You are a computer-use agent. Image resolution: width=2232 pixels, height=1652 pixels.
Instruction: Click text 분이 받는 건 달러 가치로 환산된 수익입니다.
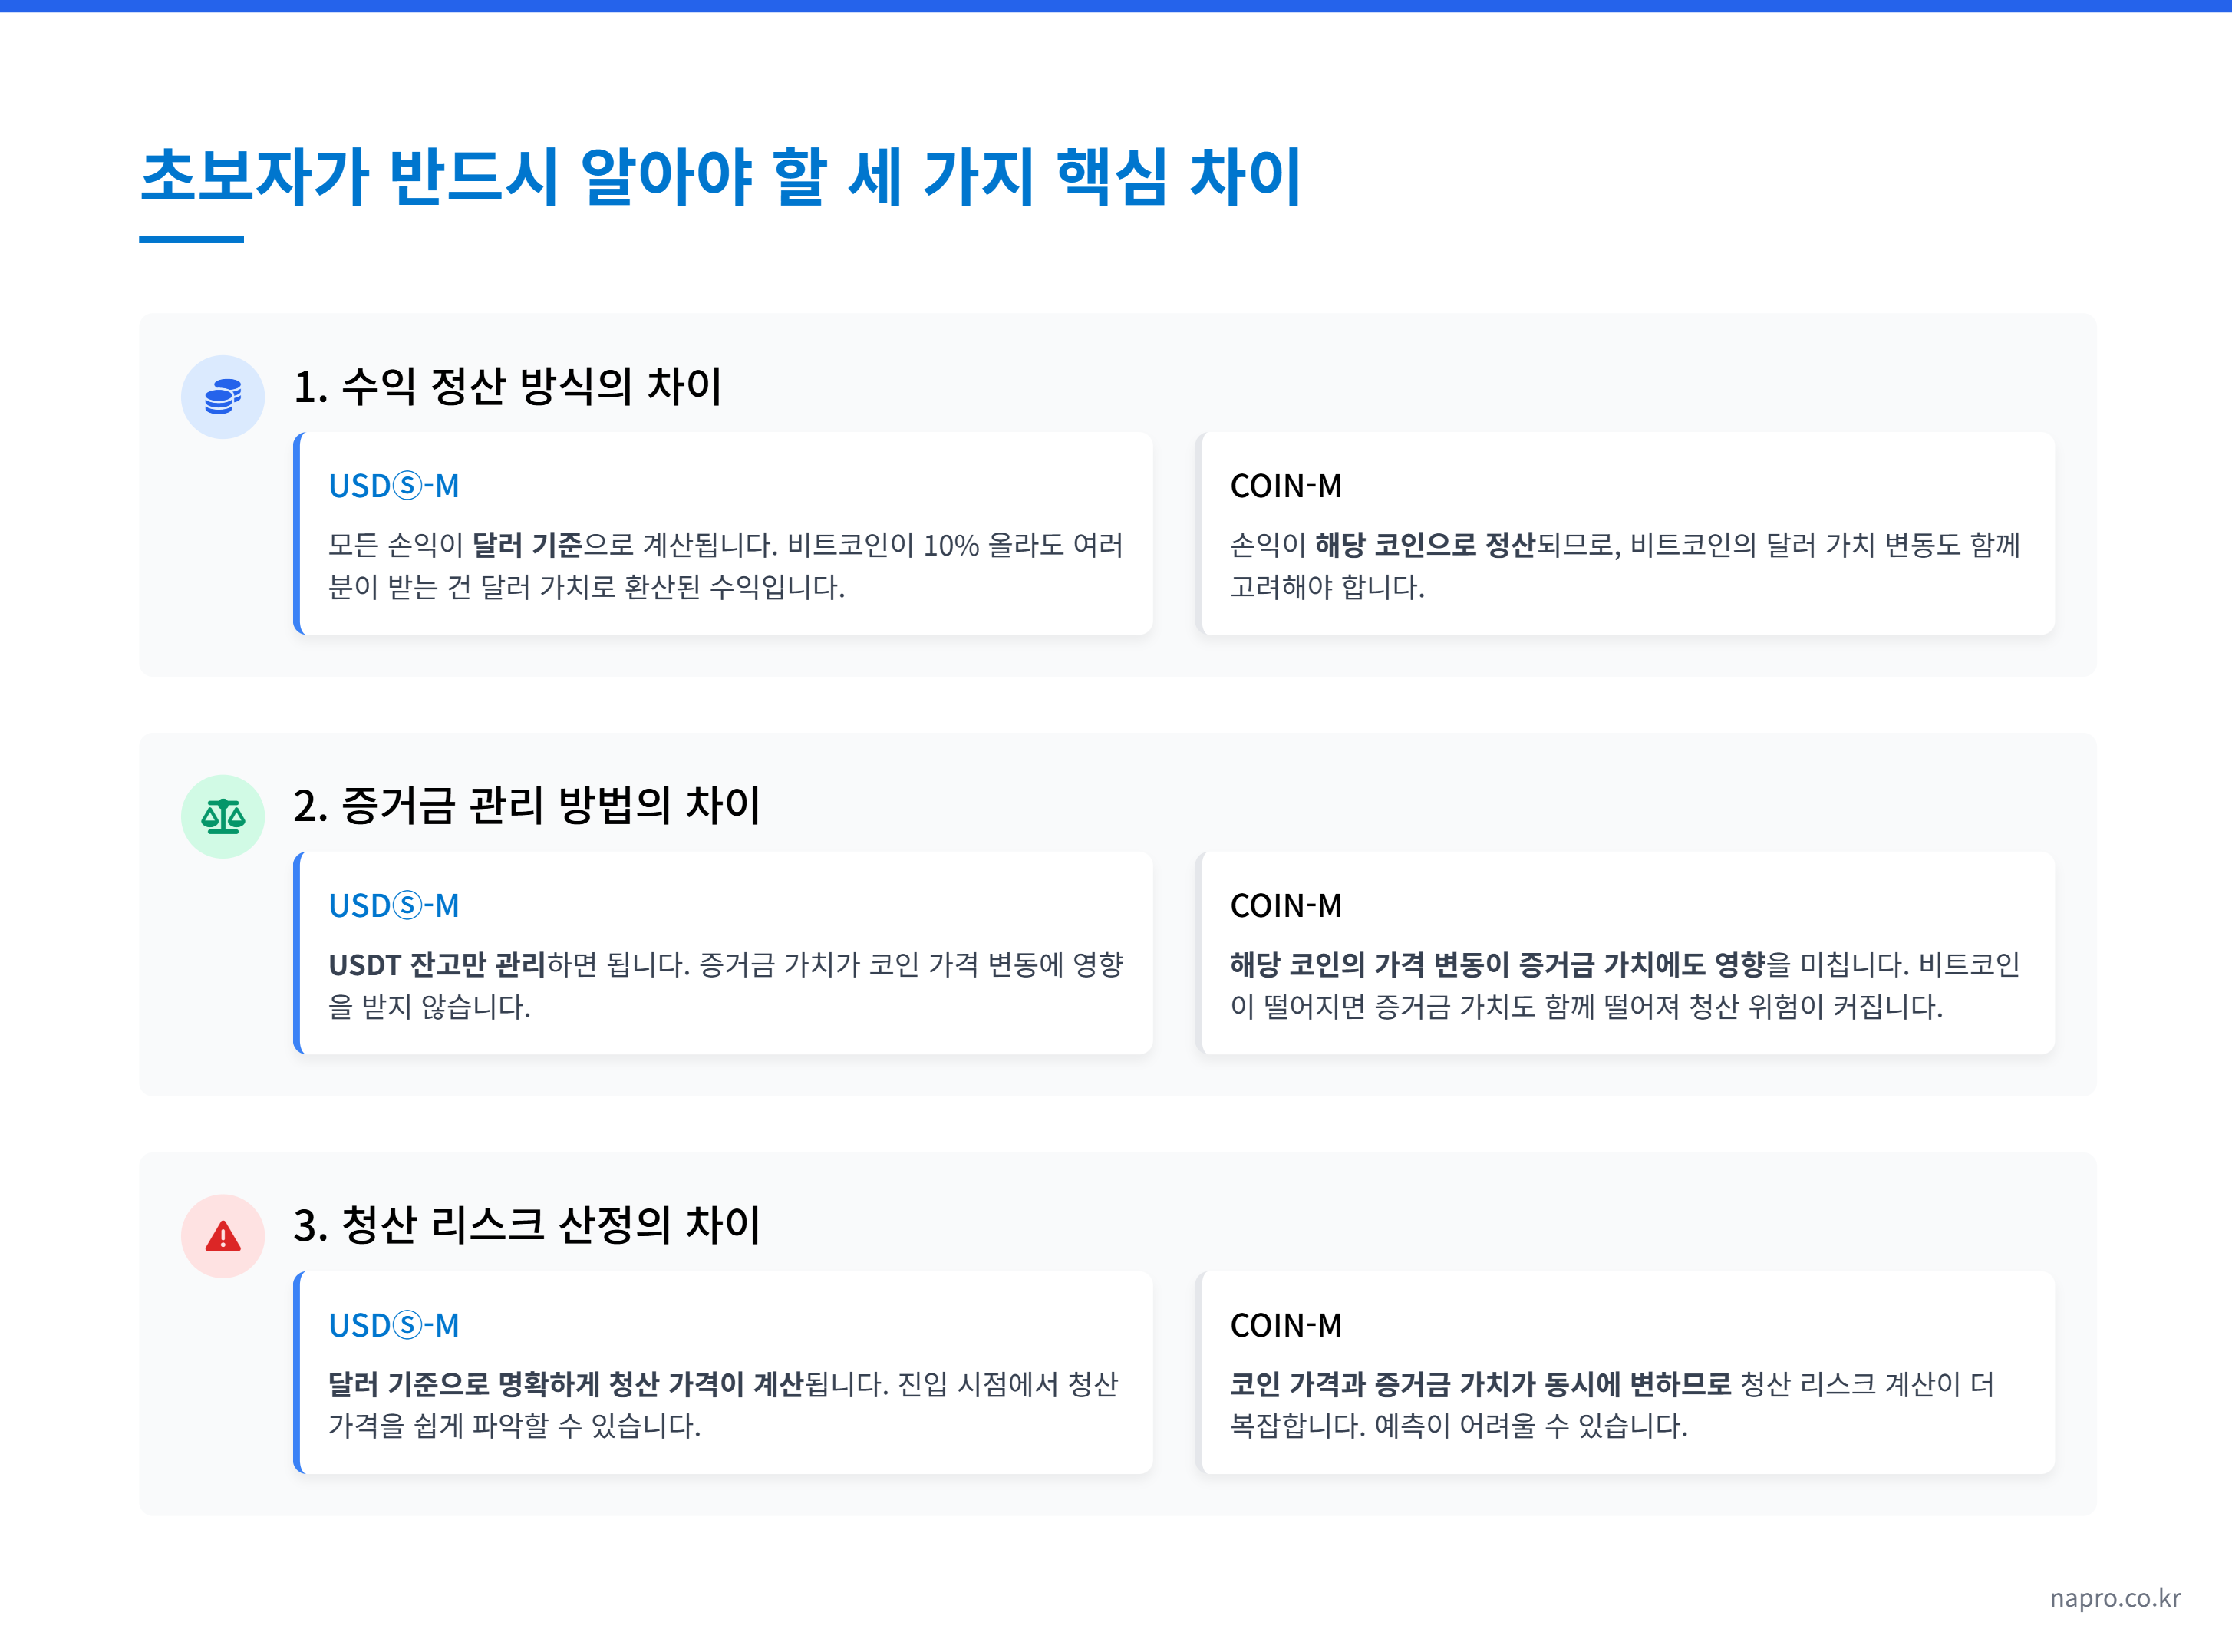[x=586, y=586]
